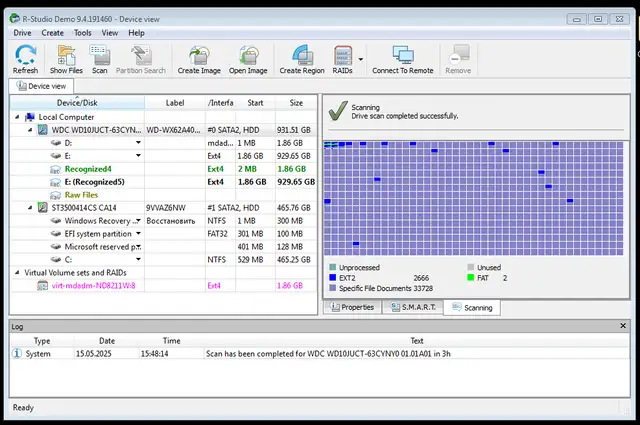Viewport: 640px width, 425px height.
Task: Click the EFI system partition icon
Action: click(x=56, y=234)
